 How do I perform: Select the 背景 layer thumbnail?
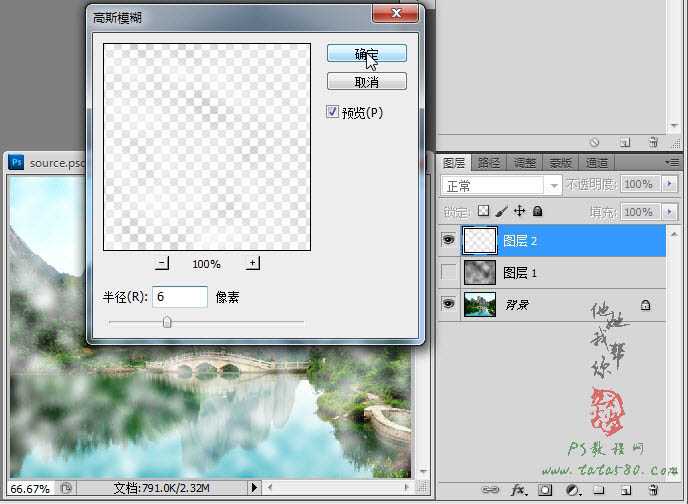[x=480, y=304]
